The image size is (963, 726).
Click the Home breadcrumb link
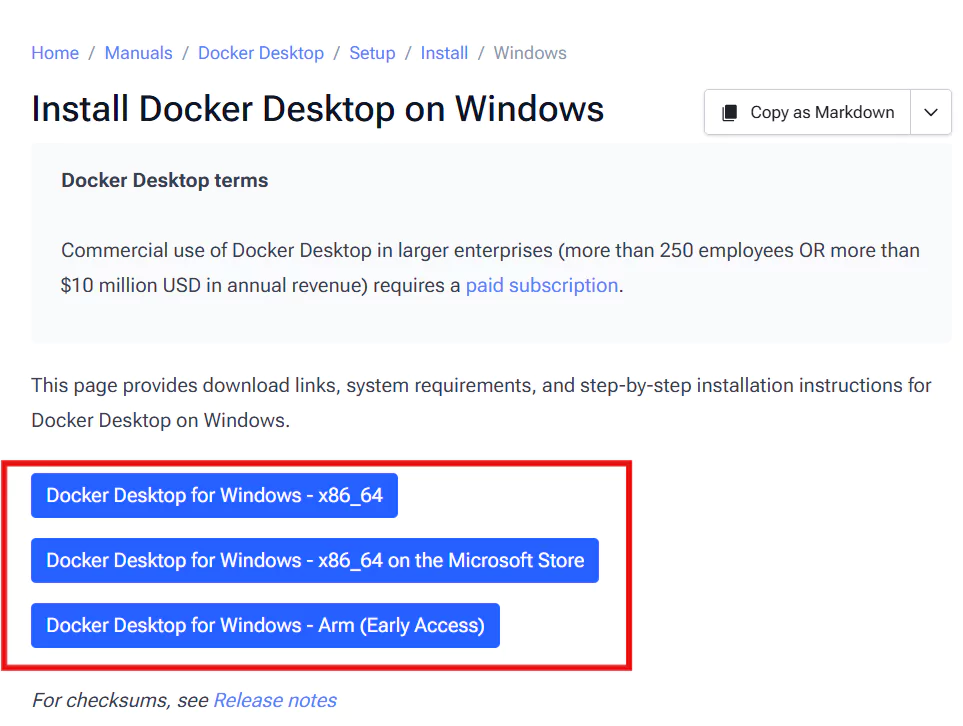pyautogui.click(x=54, y=53)
